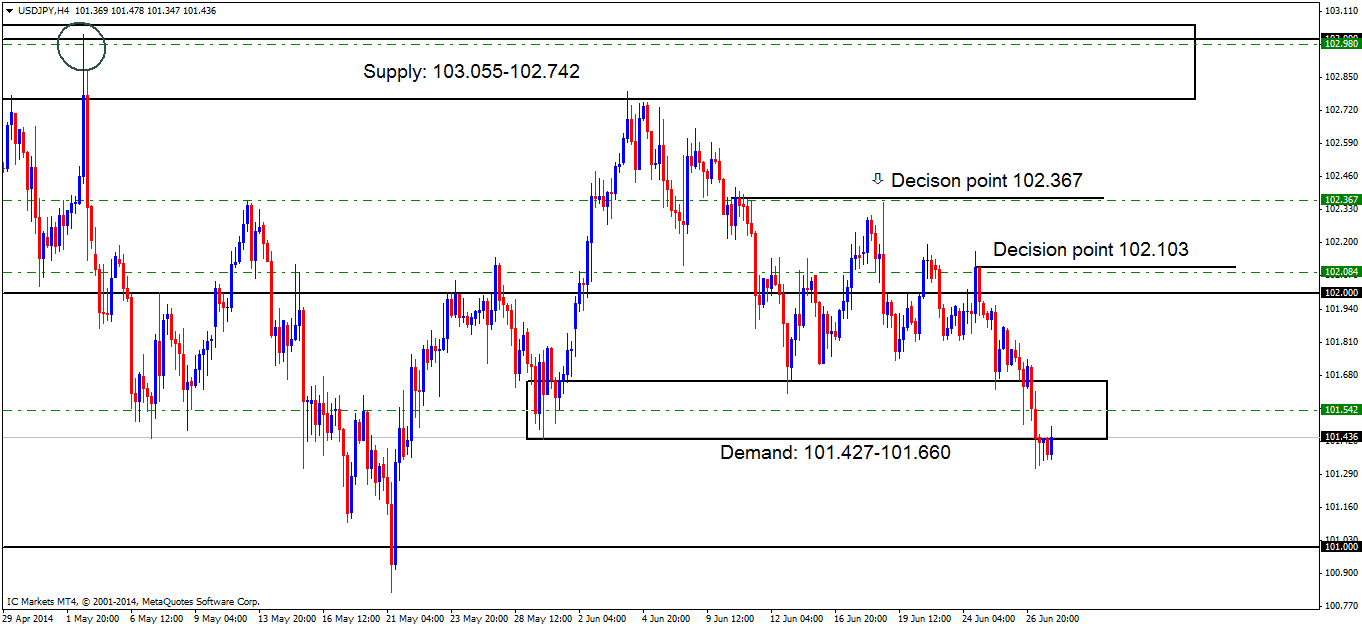Click the 101.940 value on price scale
The image size is (1362, 627).
pos(1340,308)
